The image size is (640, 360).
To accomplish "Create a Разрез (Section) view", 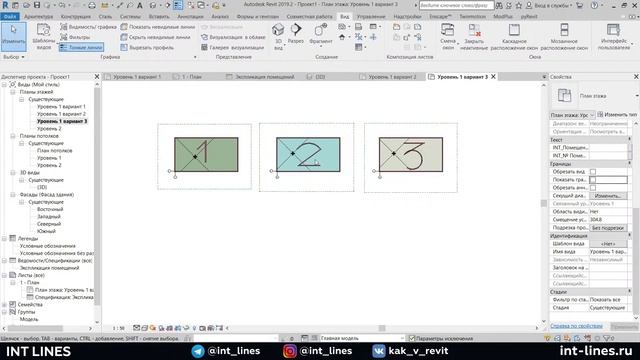I will pyautogui.click(x=296, y=34).
